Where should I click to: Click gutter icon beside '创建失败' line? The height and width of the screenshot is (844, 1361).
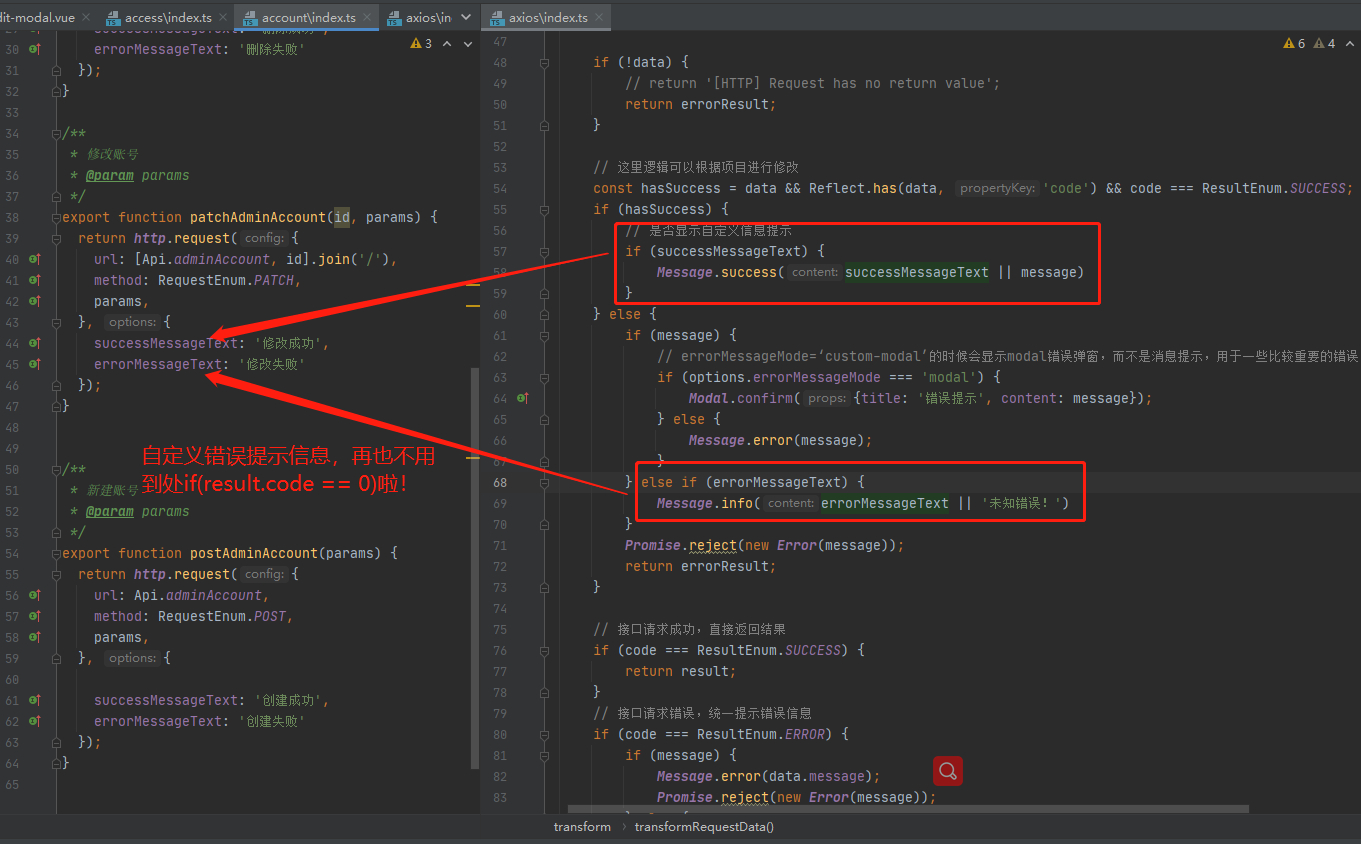[35, 721]
